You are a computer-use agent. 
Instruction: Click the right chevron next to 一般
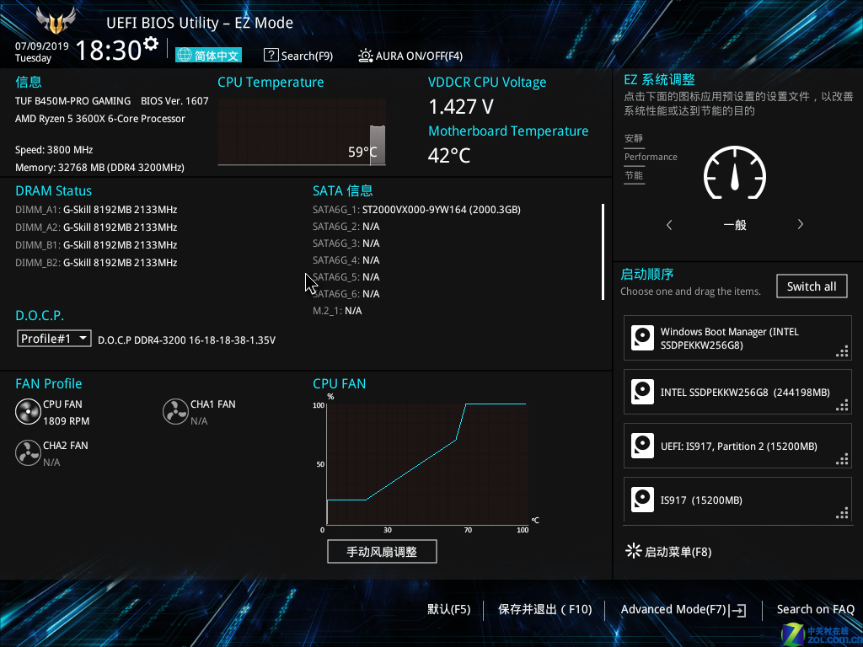(800, 224)
